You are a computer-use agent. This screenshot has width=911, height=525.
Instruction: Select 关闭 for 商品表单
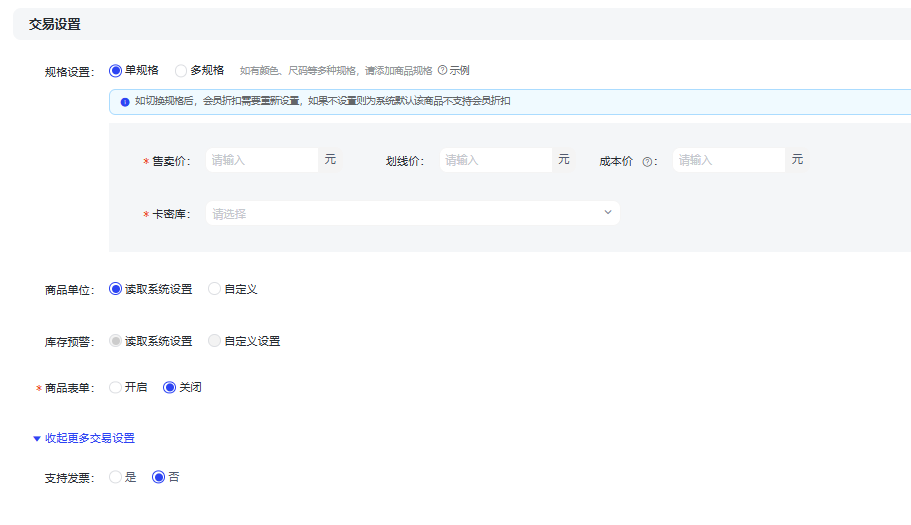point(169,387)
